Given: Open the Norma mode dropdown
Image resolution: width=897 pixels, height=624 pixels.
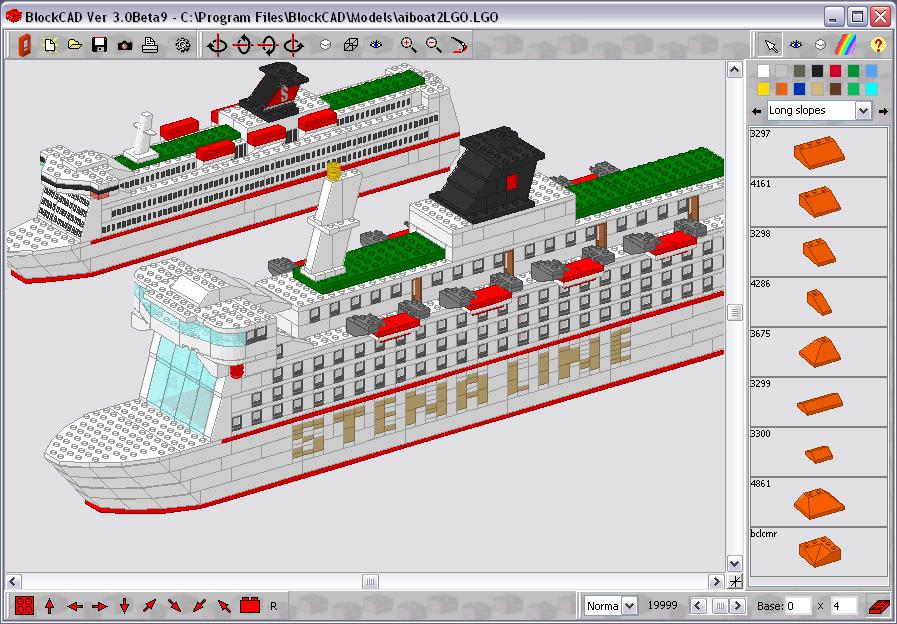Looking at the screenshot, I should [x=629, y=605].
